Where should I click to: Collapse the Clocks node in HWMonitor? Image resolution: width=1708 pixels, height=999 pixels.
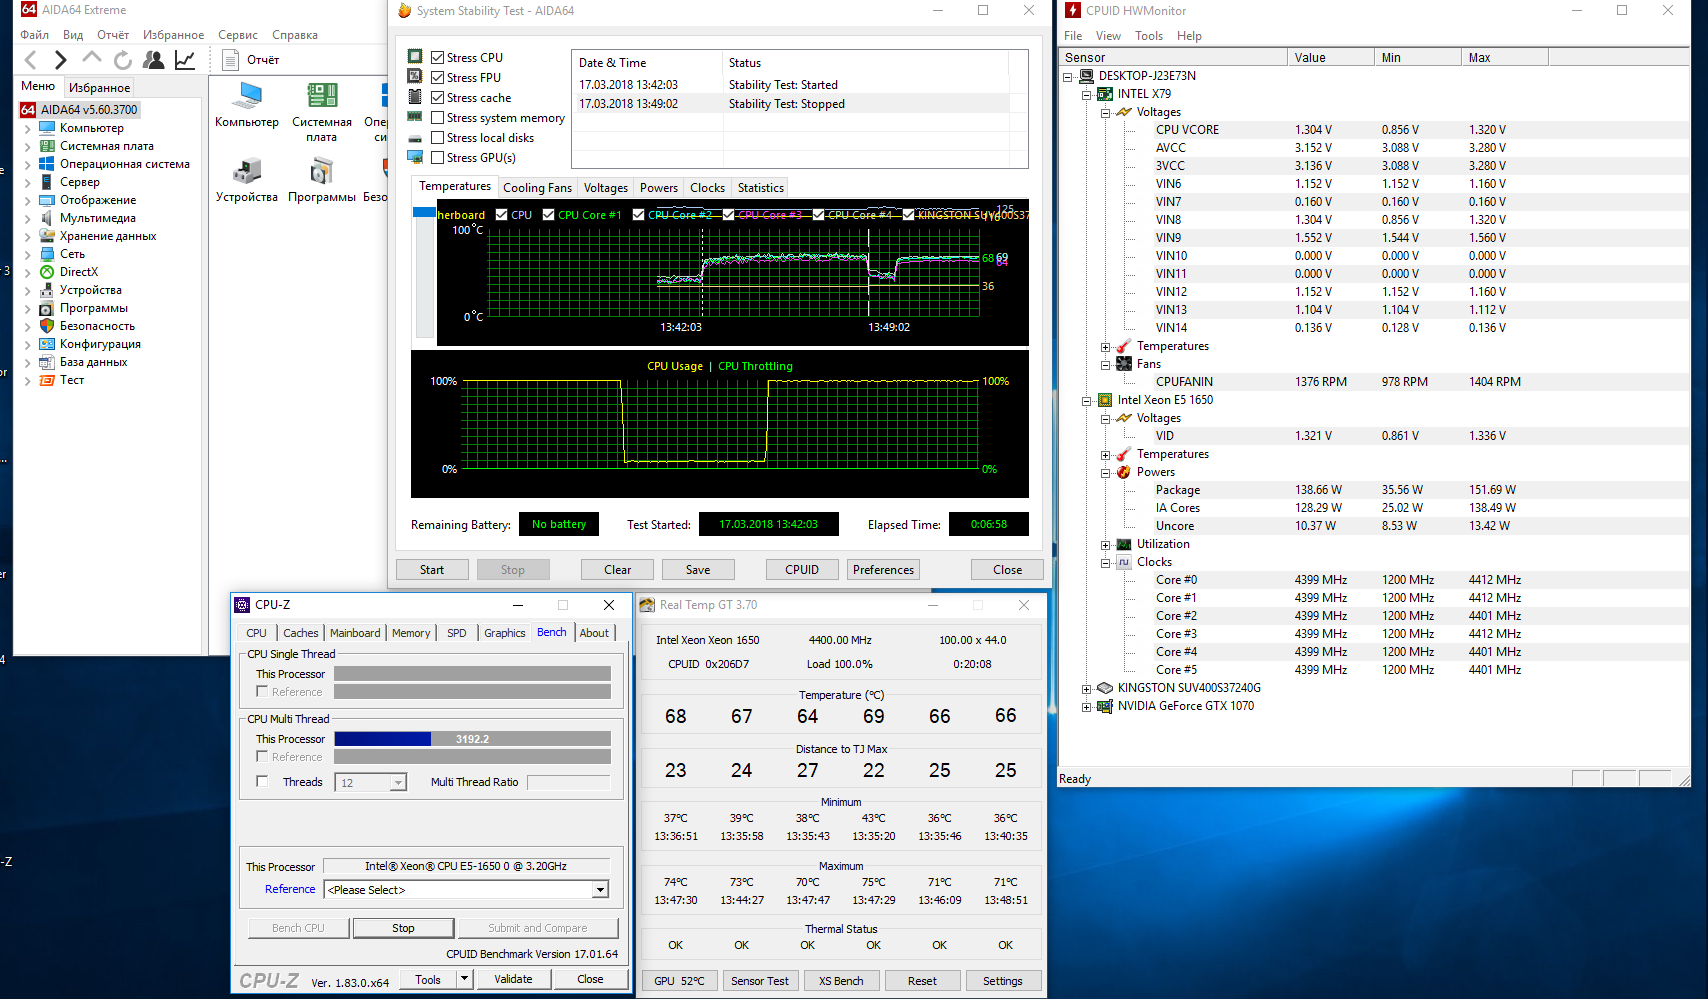tap(1105, 562)
